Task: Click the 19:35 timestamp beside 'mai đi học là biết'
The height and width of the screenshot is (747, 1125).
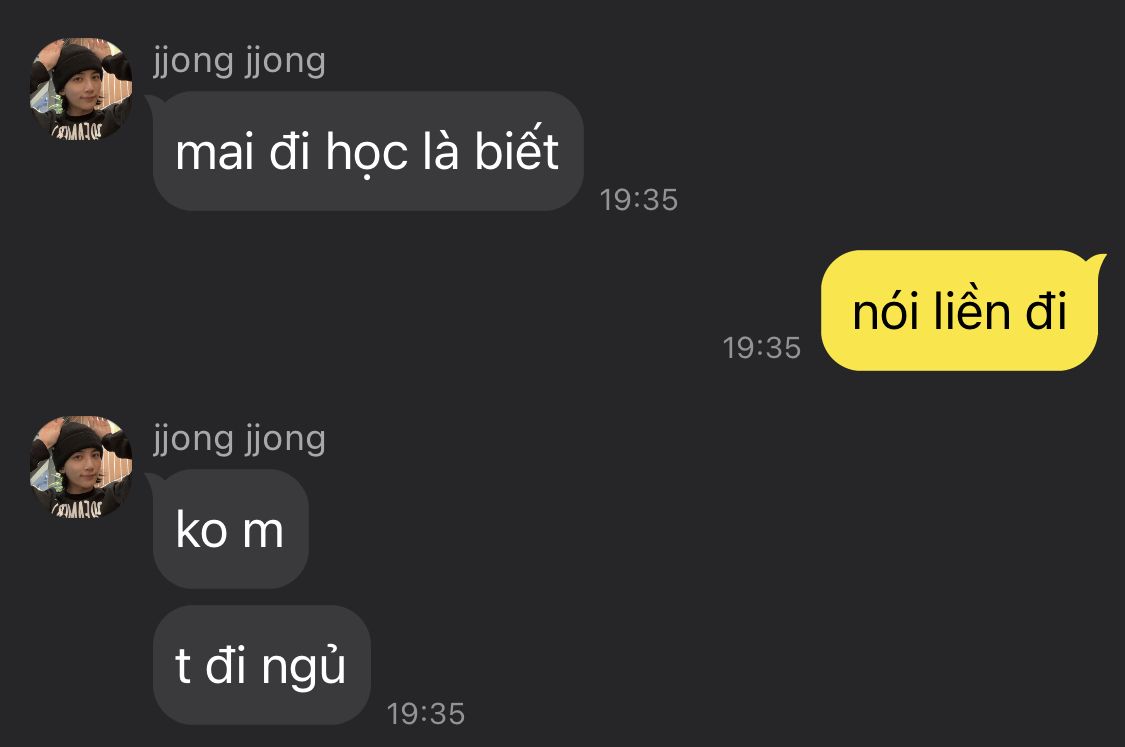Action: (639, 200)
